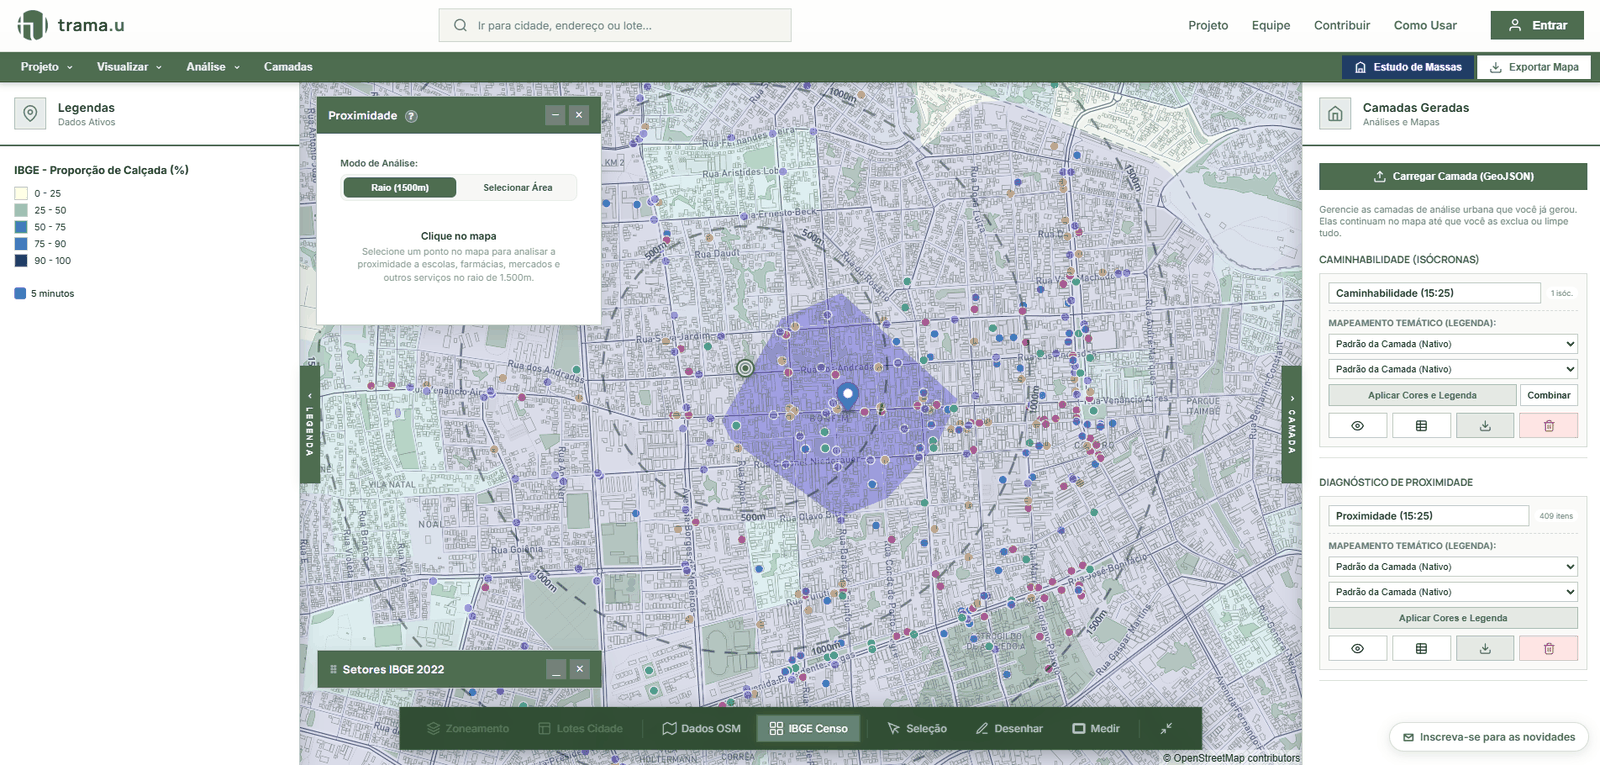Click the trama.u logo icon

click(x=32, y=25)
